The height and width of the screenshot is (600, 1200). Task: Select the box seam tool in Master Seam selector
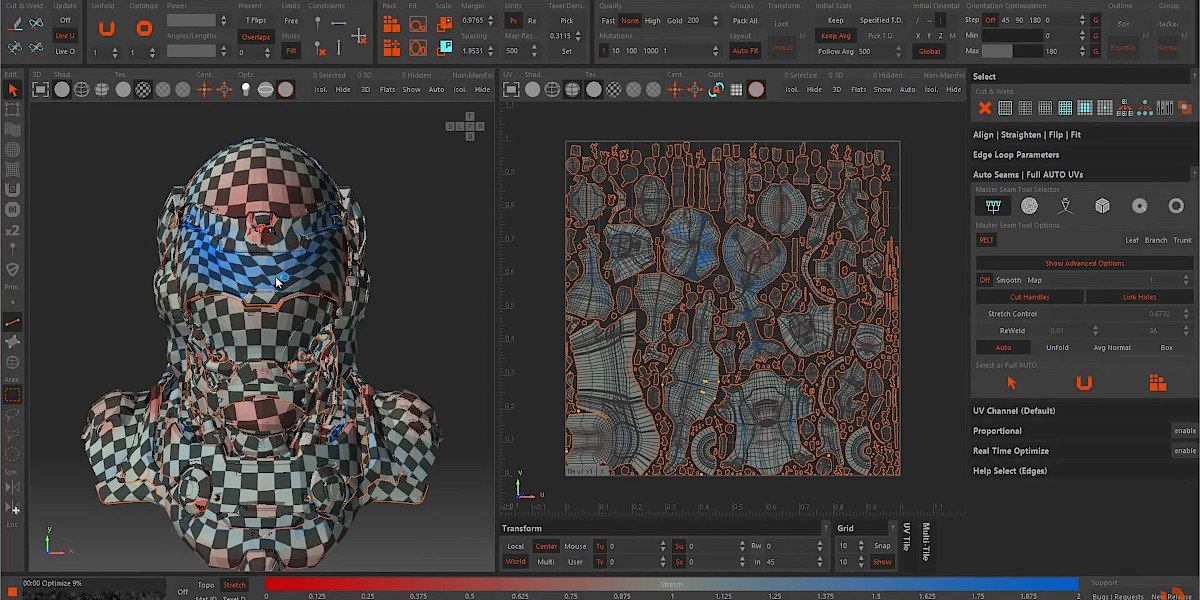[1102, 206]
